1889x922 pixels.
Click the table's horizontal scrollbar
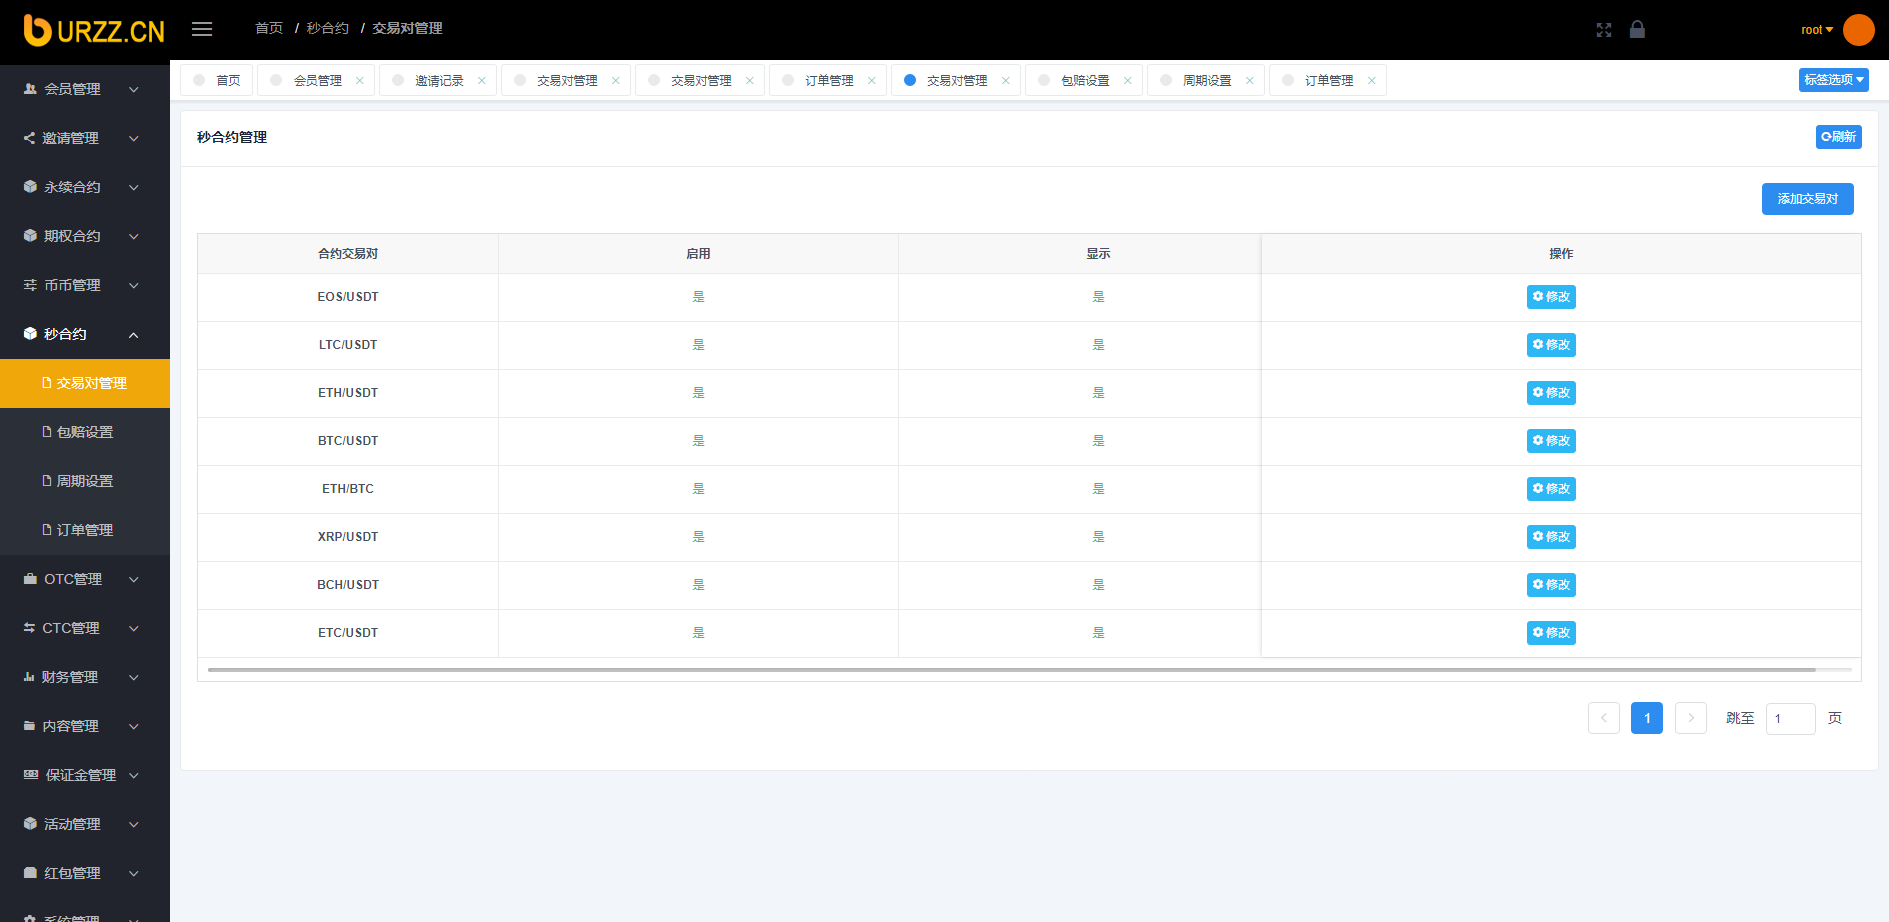[1010, 670]
